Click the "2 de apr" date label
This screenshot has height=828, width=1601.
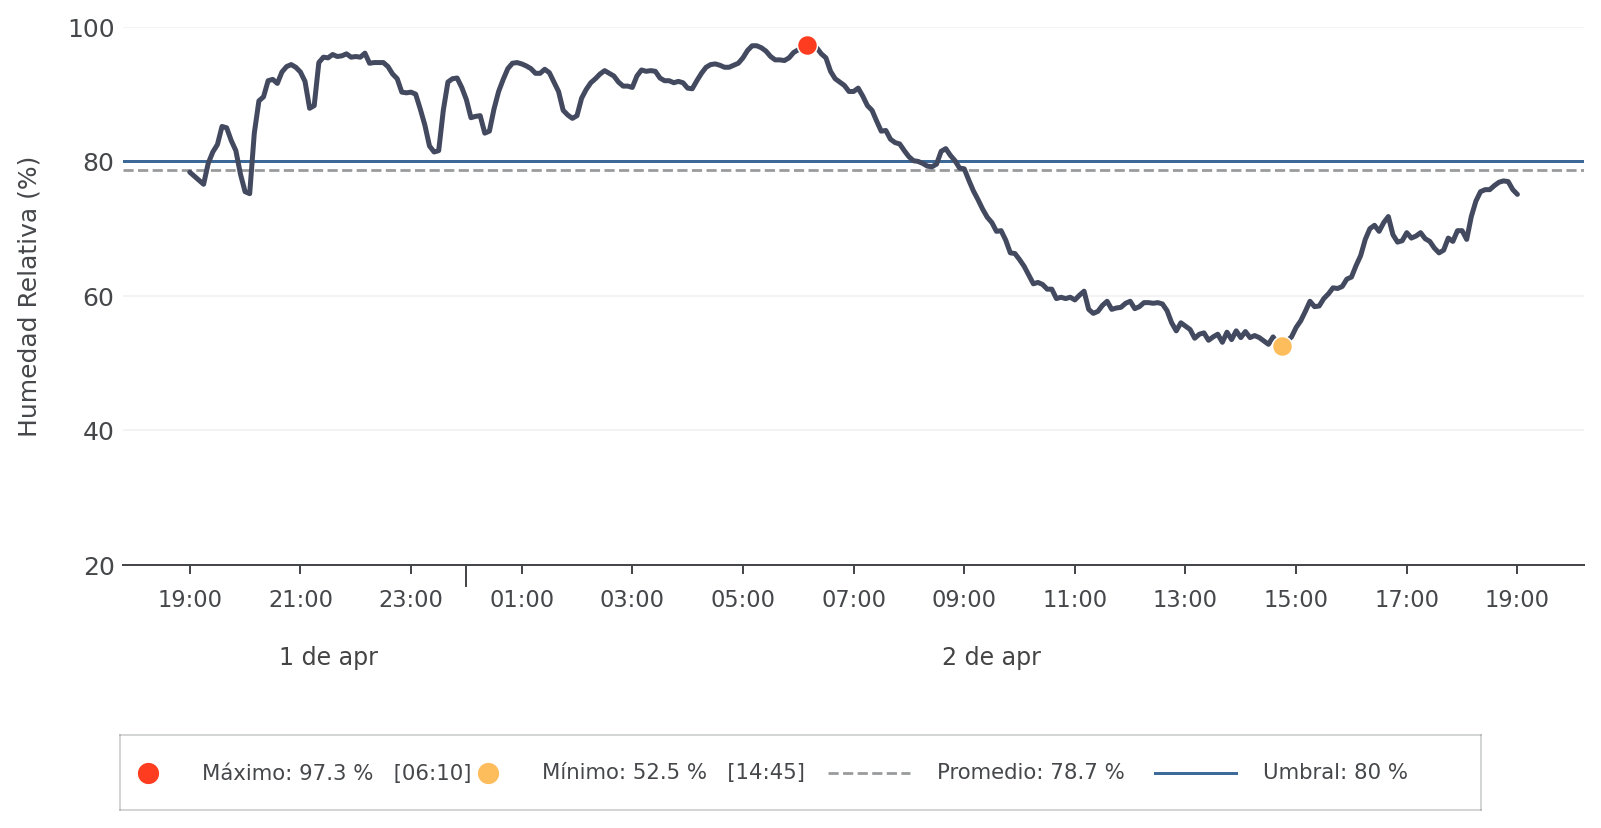pos(991,657)
